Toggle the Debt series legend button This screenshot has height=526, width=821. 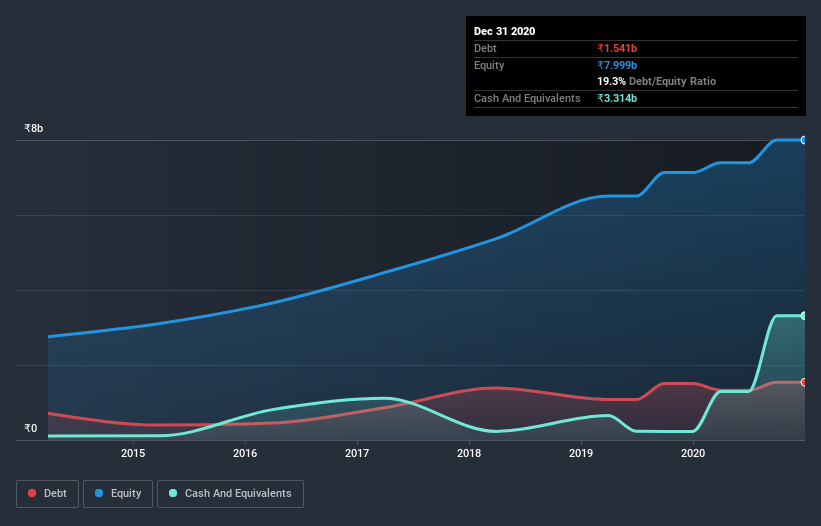47,494
